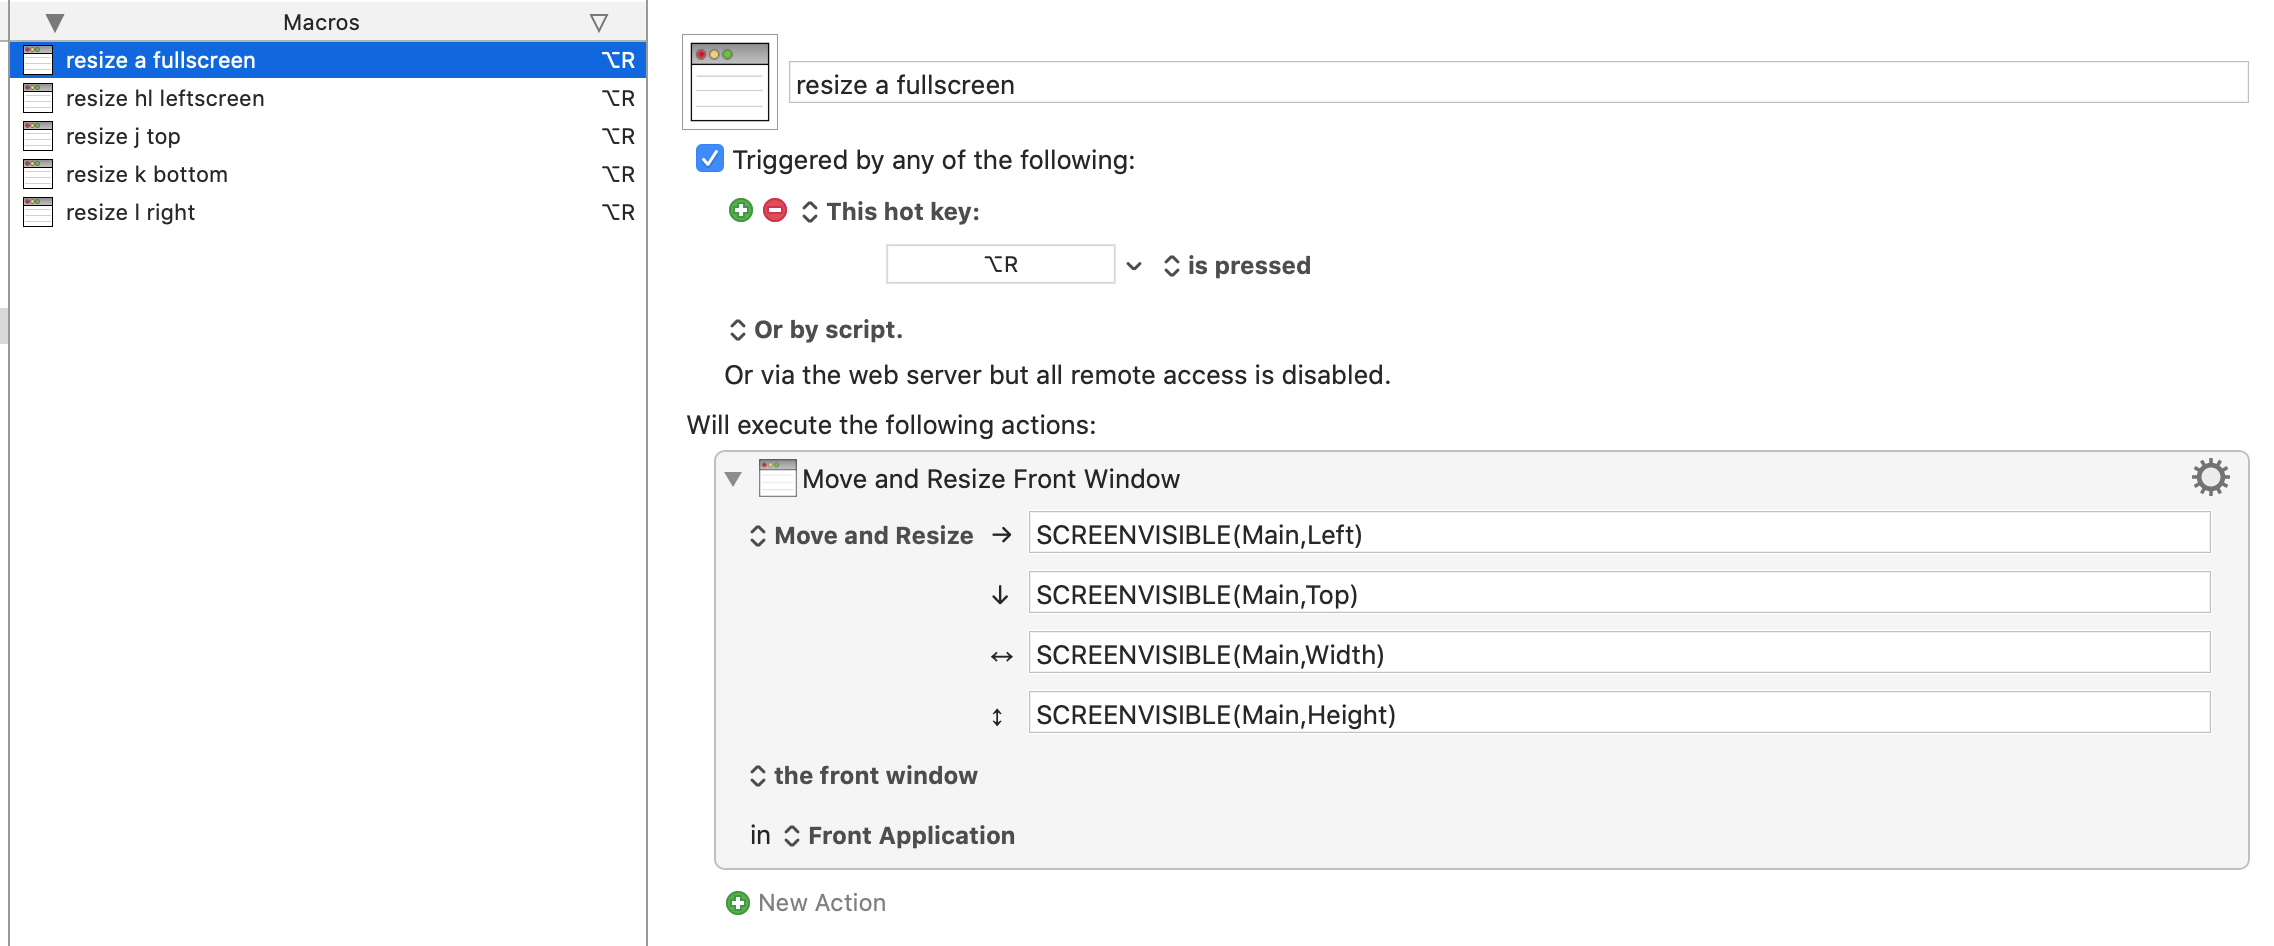Open the 'the front window' popup menu
The image size is (2274, 946).
pos(864,776)
